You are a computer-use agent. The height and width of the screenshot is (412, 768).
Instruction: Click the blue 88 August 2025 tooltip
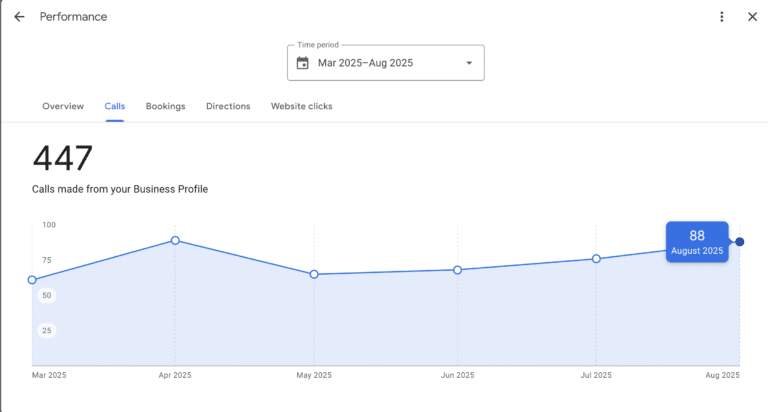tap(697, 242)
